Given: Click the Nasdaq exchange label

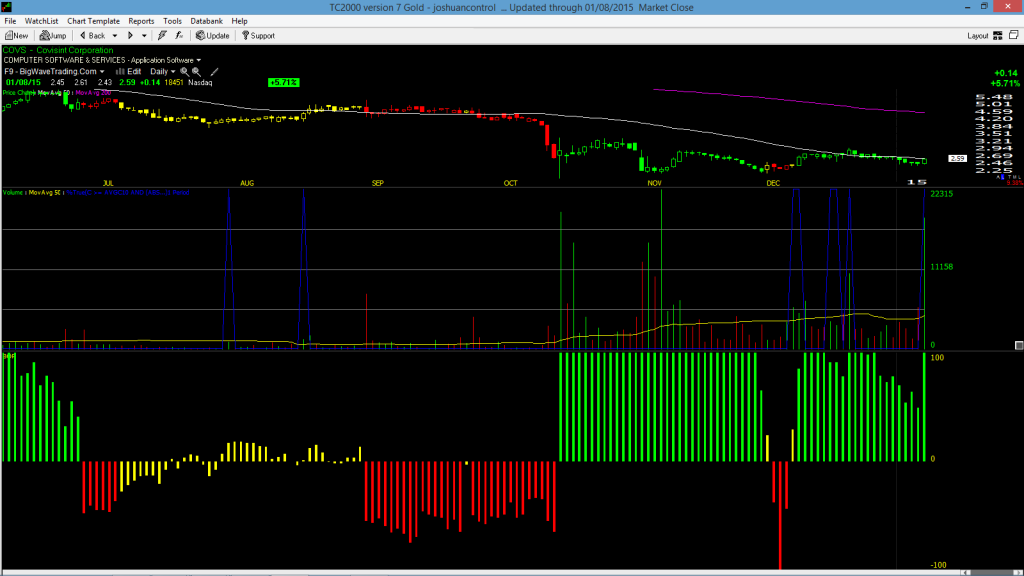Looking at the screenshot, I should pos(200,83).
